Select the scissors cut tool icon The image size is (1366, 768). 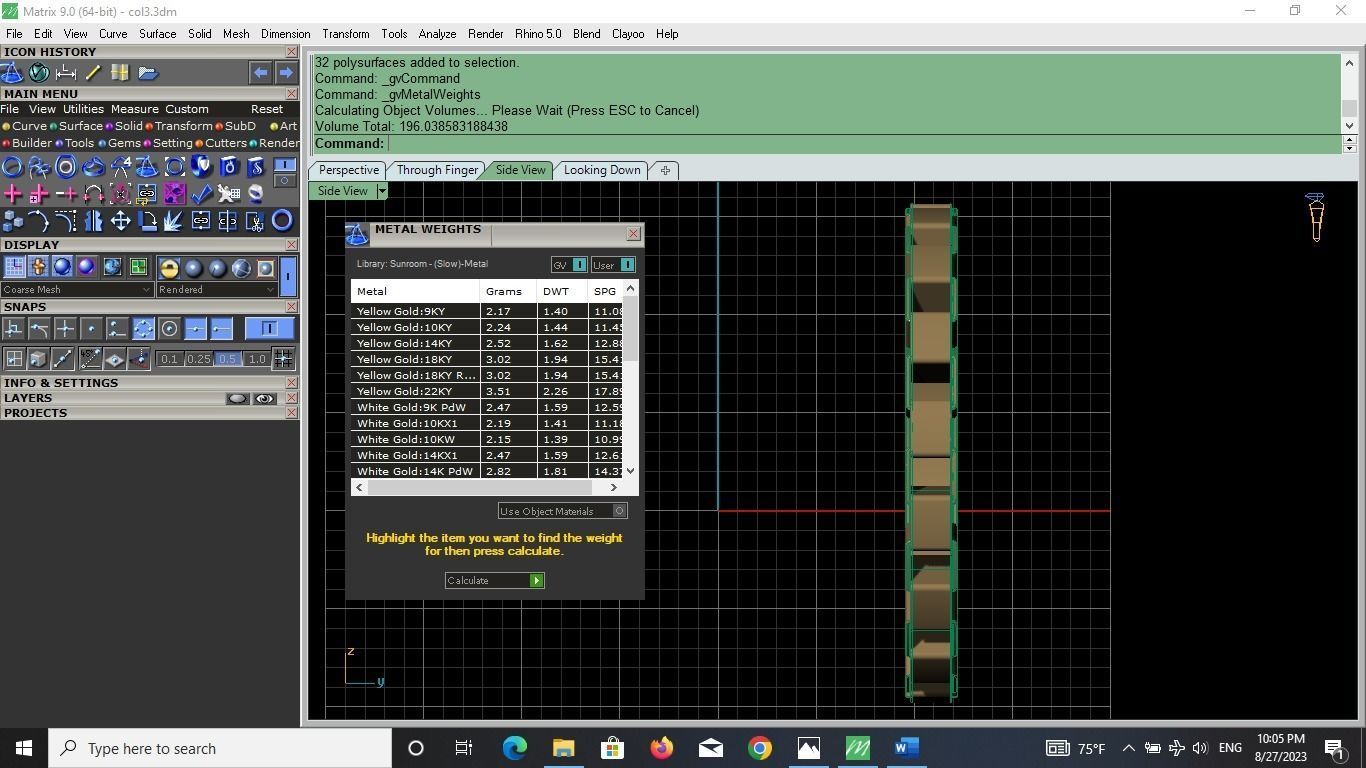point(255,220)
